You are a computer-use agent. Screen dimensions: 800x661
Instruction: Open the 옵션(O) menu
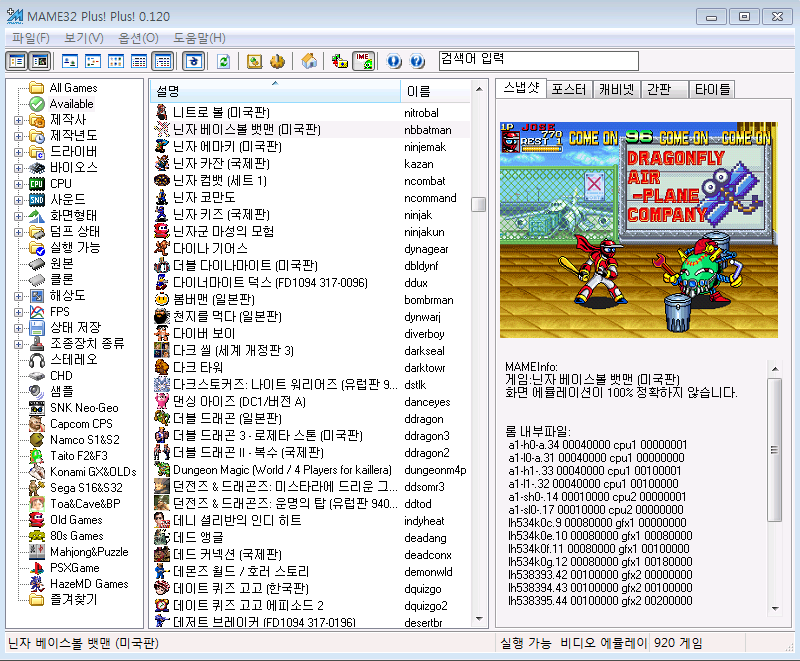pyautogui.click(x=138, y=38)
